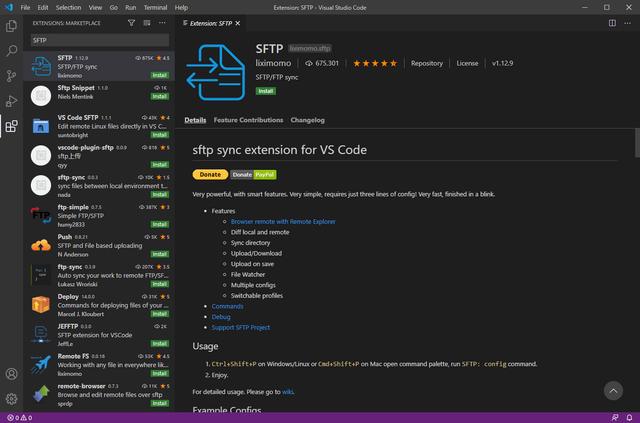Open the Support SFTP Project link
The width and height of the screenshot is (640, 423).
[x=240, y=327]
